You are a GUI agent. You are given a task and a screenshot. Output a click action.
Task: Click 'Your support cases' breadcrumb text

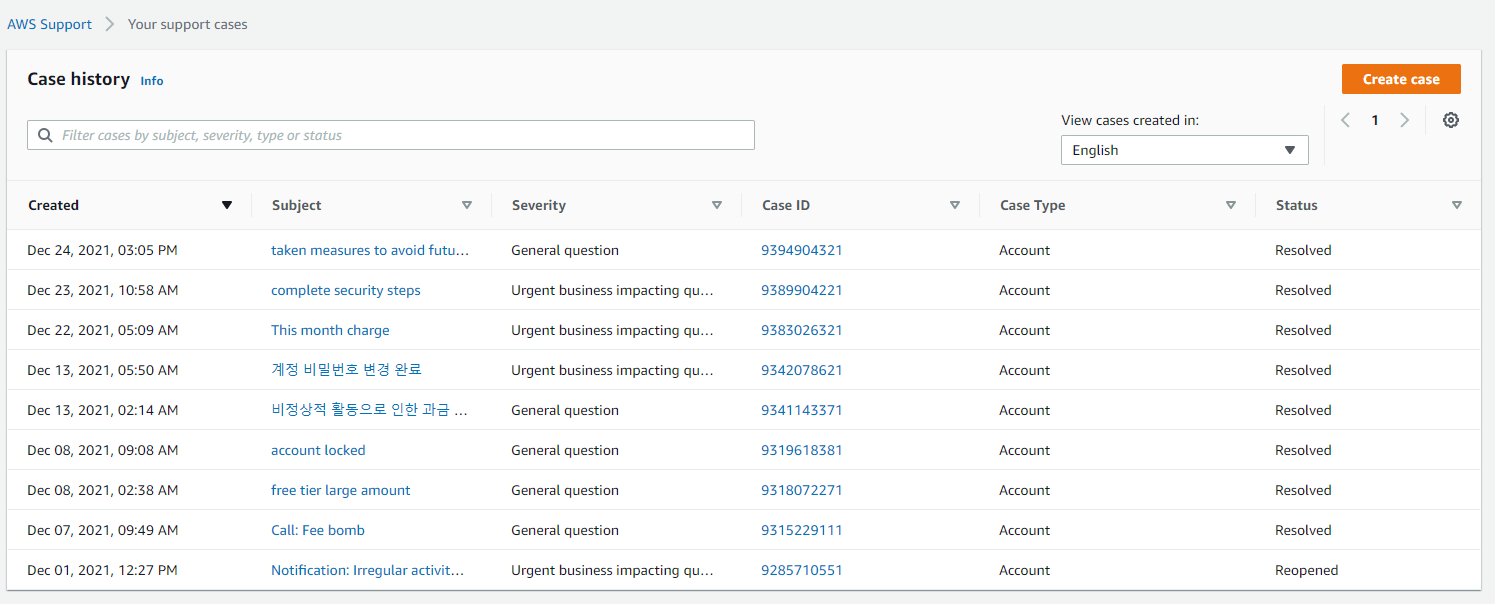coord(187,24)
